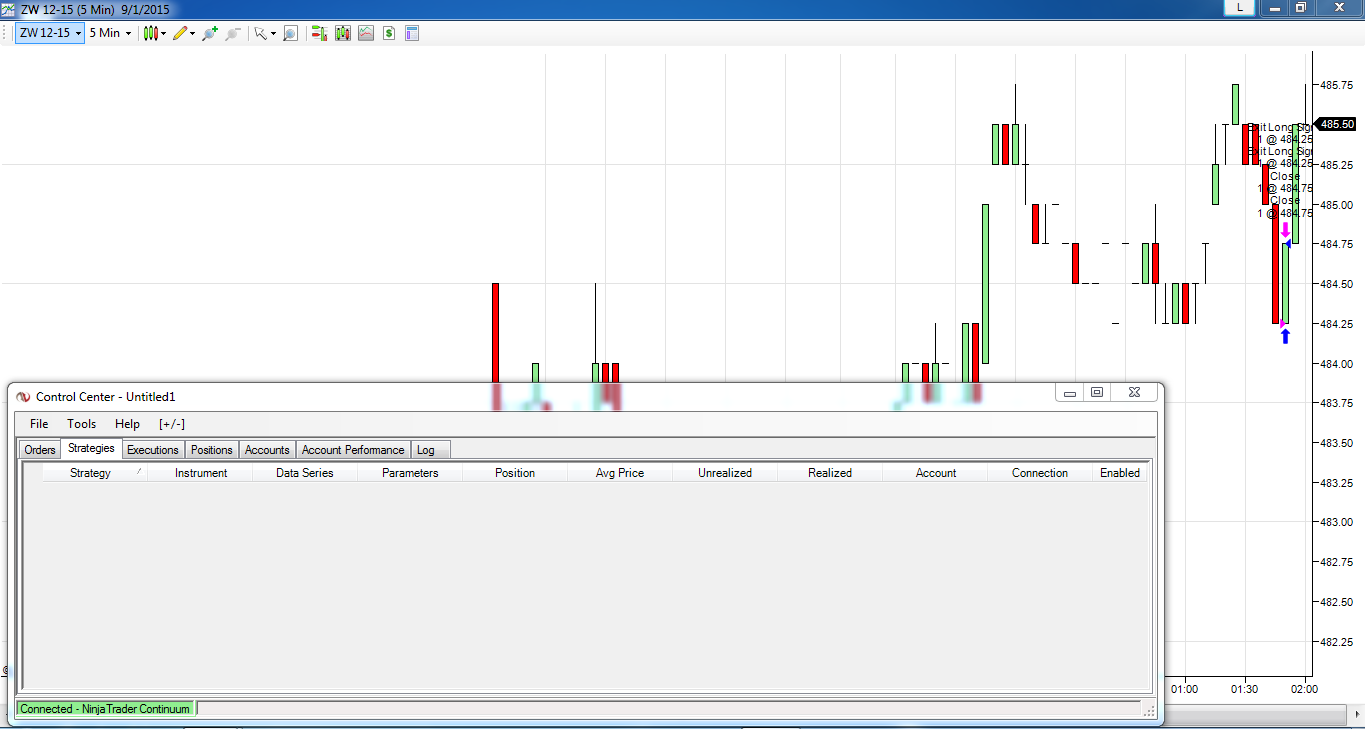
Task: Click the Account column header
Action: click(936, 473)
